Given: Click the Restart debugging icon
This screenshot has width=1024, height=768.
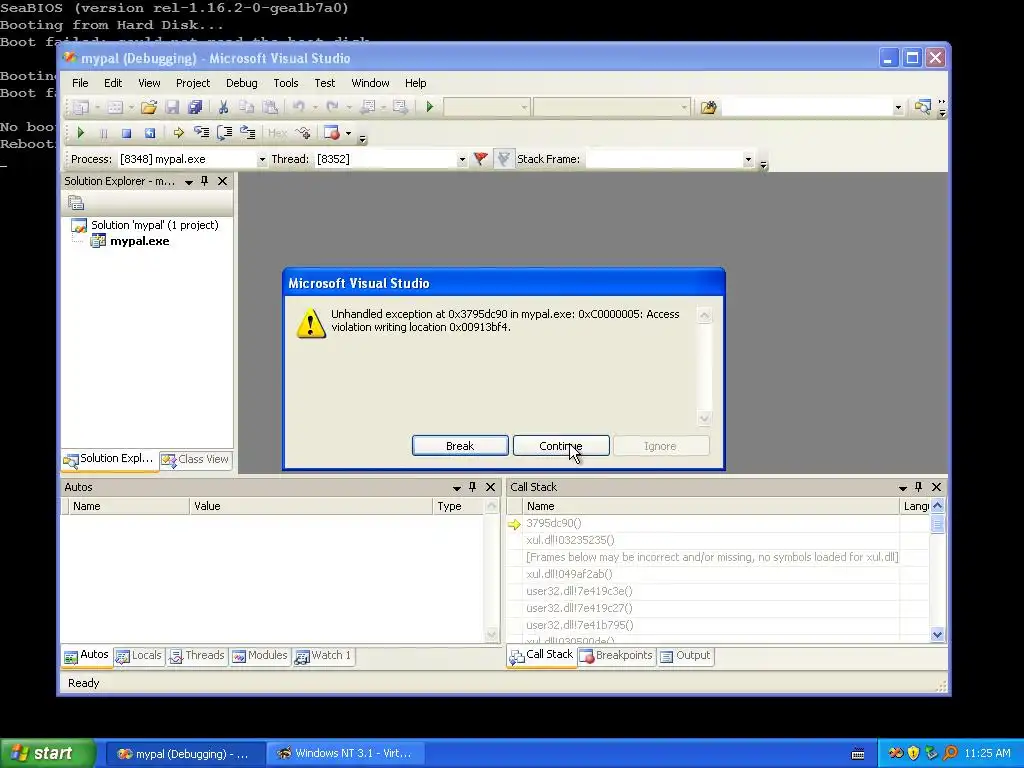Looking at the screenshot, I should 150,133.
